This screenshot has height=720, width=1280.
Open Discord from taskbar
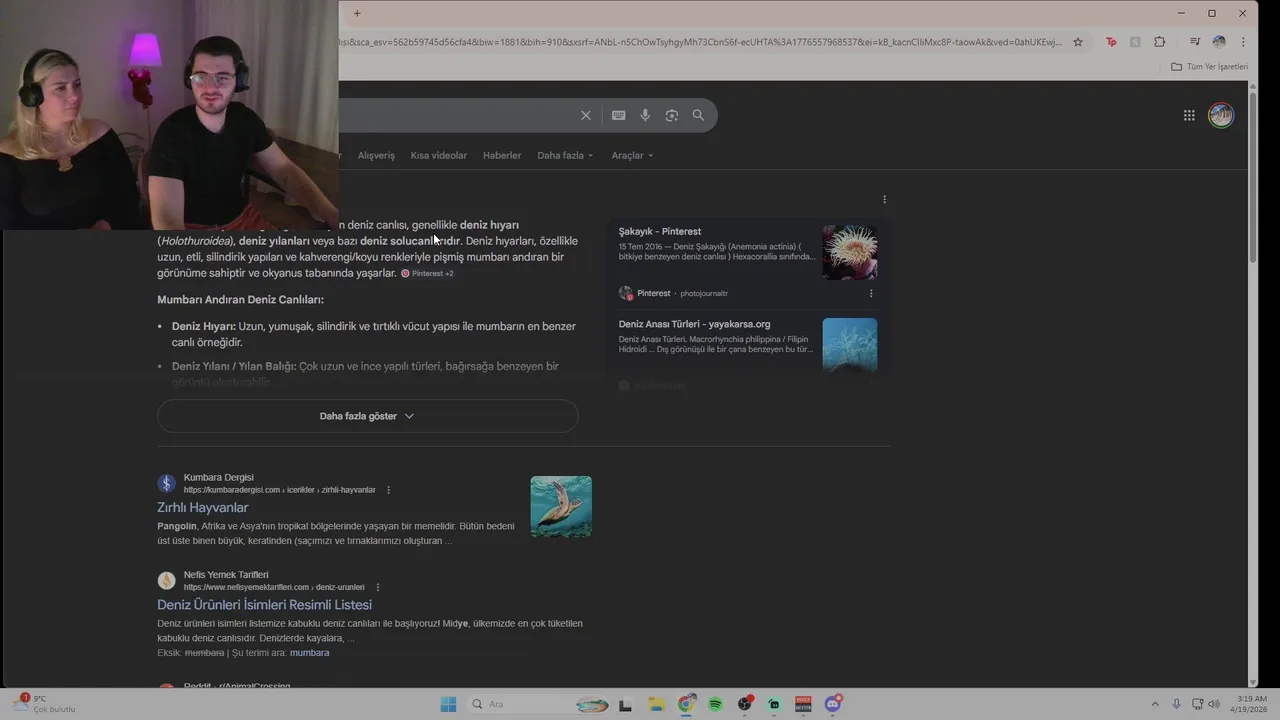coord(833,704)
